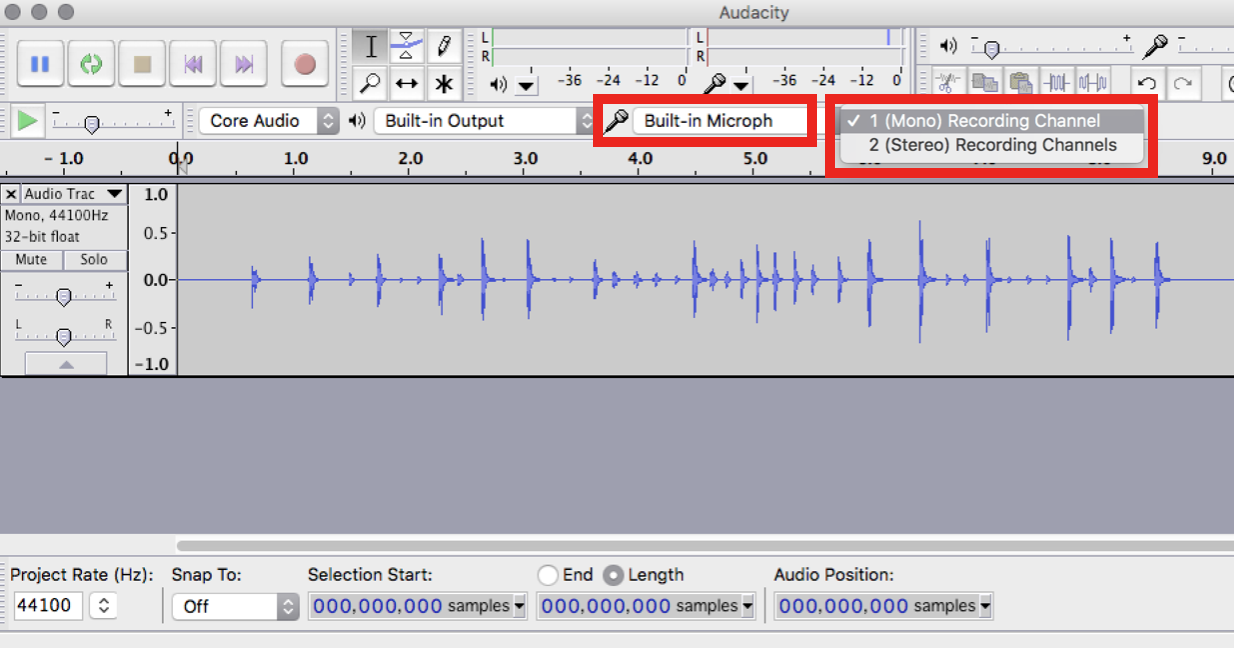Open the Snap To Off dropdown
The height and width of the screenshot is (648, 1234).
coord(235,606)
